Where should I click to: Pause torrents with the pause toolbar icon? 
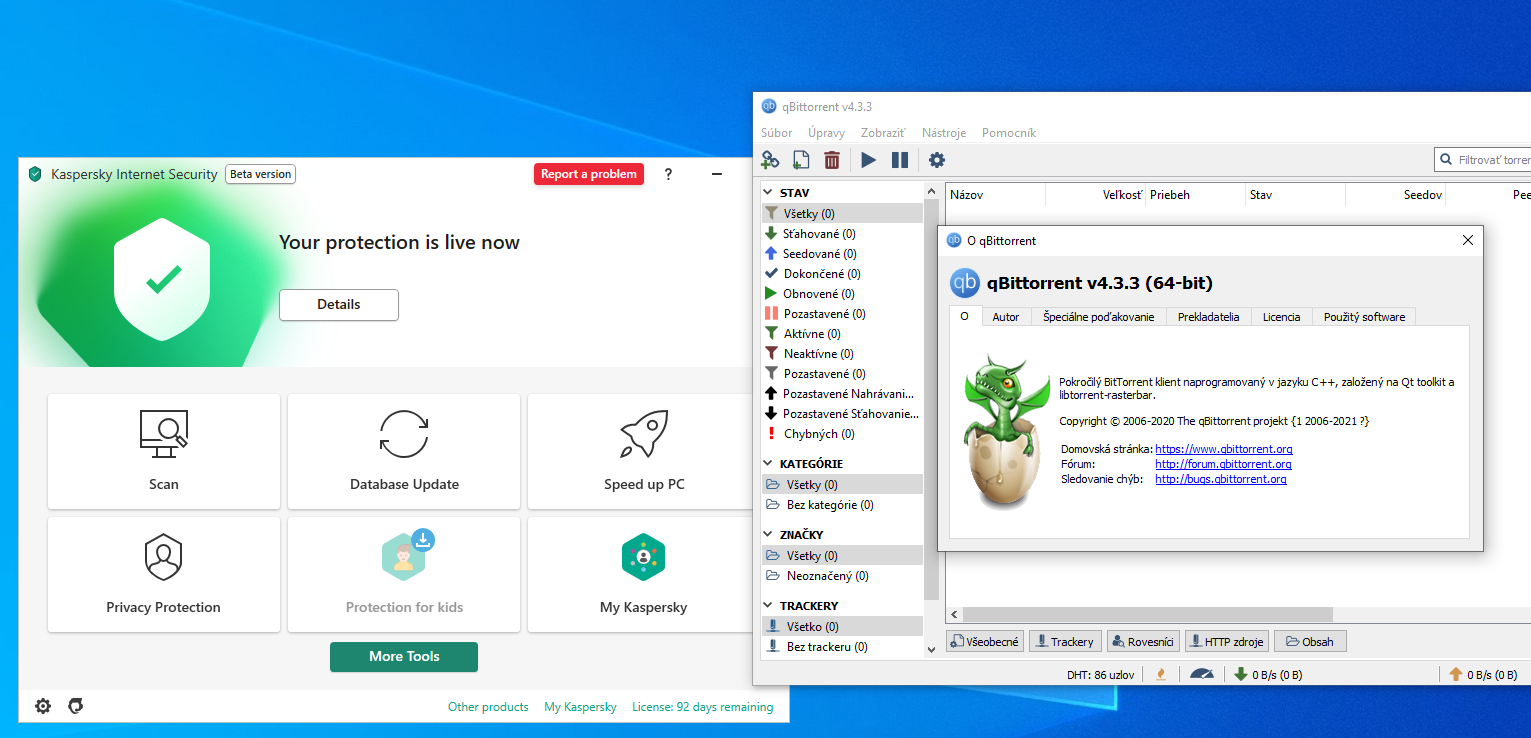(900, 160)
